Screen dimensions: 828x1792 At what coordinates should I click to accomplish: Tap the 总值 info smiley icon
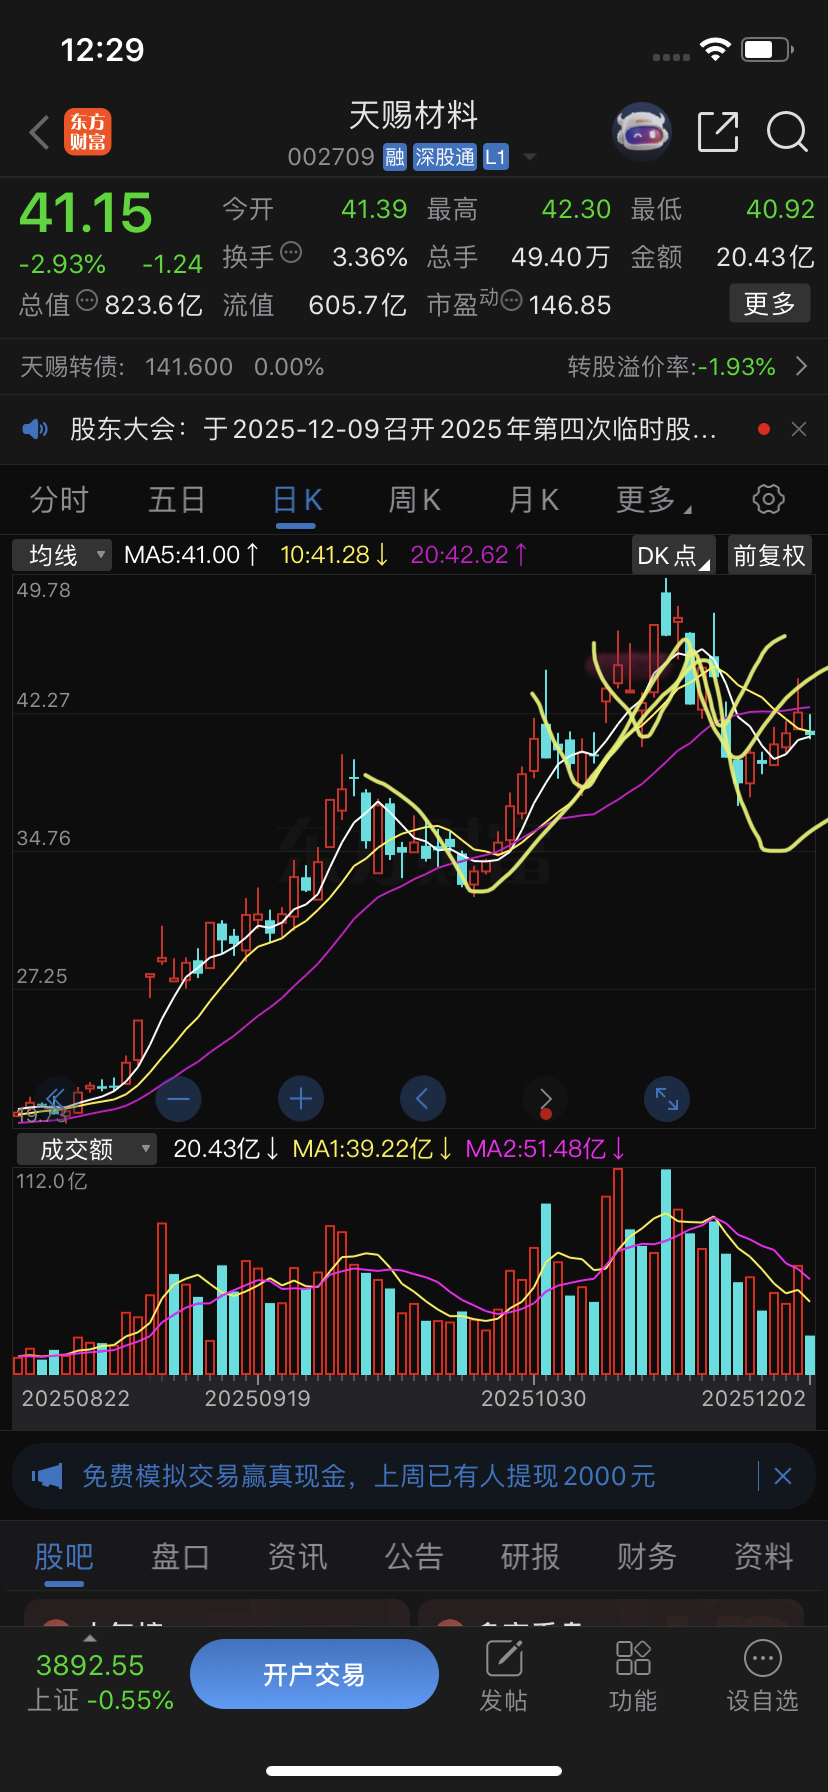(x=87, y=300)
